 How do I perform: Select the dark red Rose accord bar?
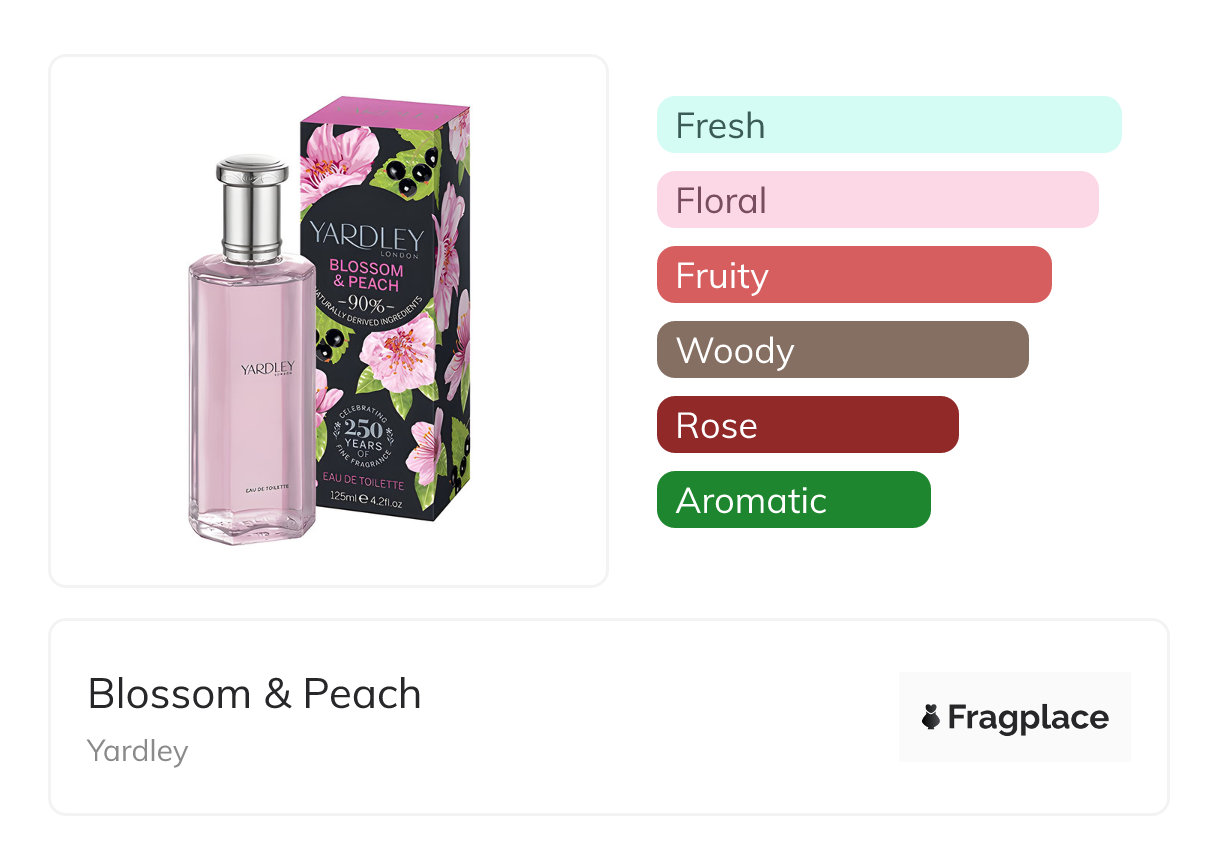[x=807, y=425]
